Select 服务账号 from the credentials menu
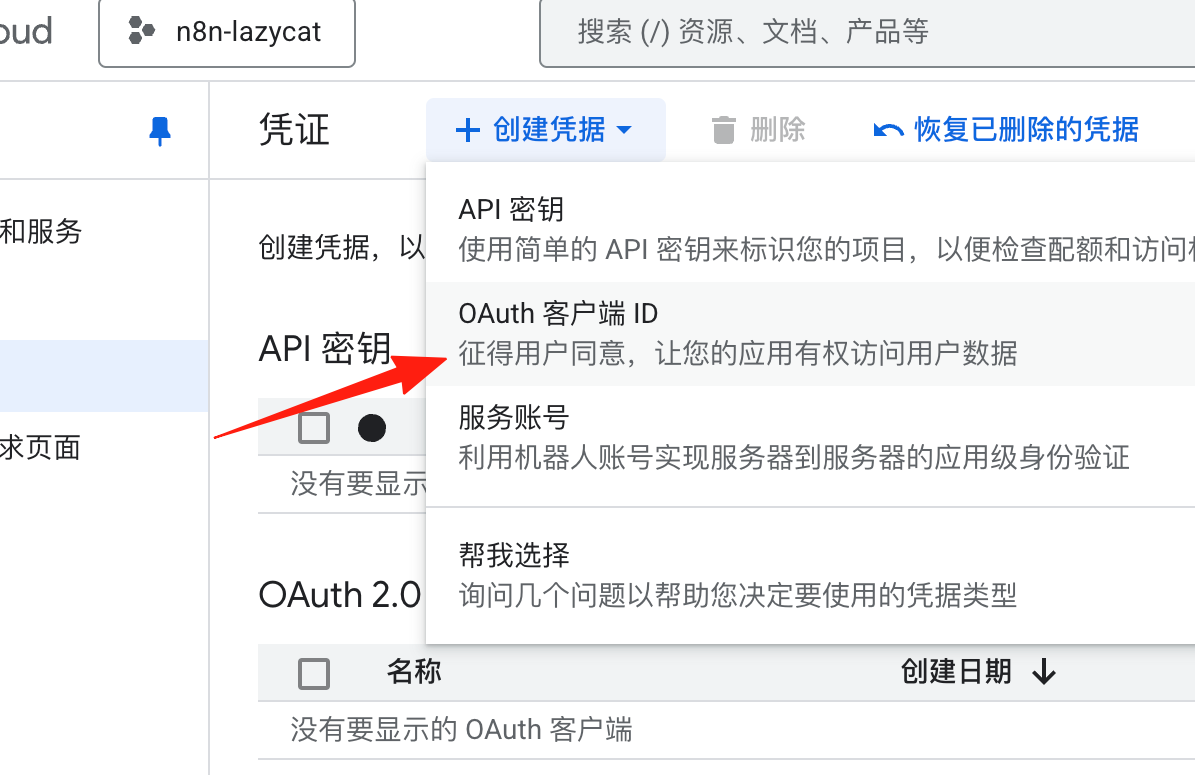Viewport: 1196px width, 776px height. [810, 437]
